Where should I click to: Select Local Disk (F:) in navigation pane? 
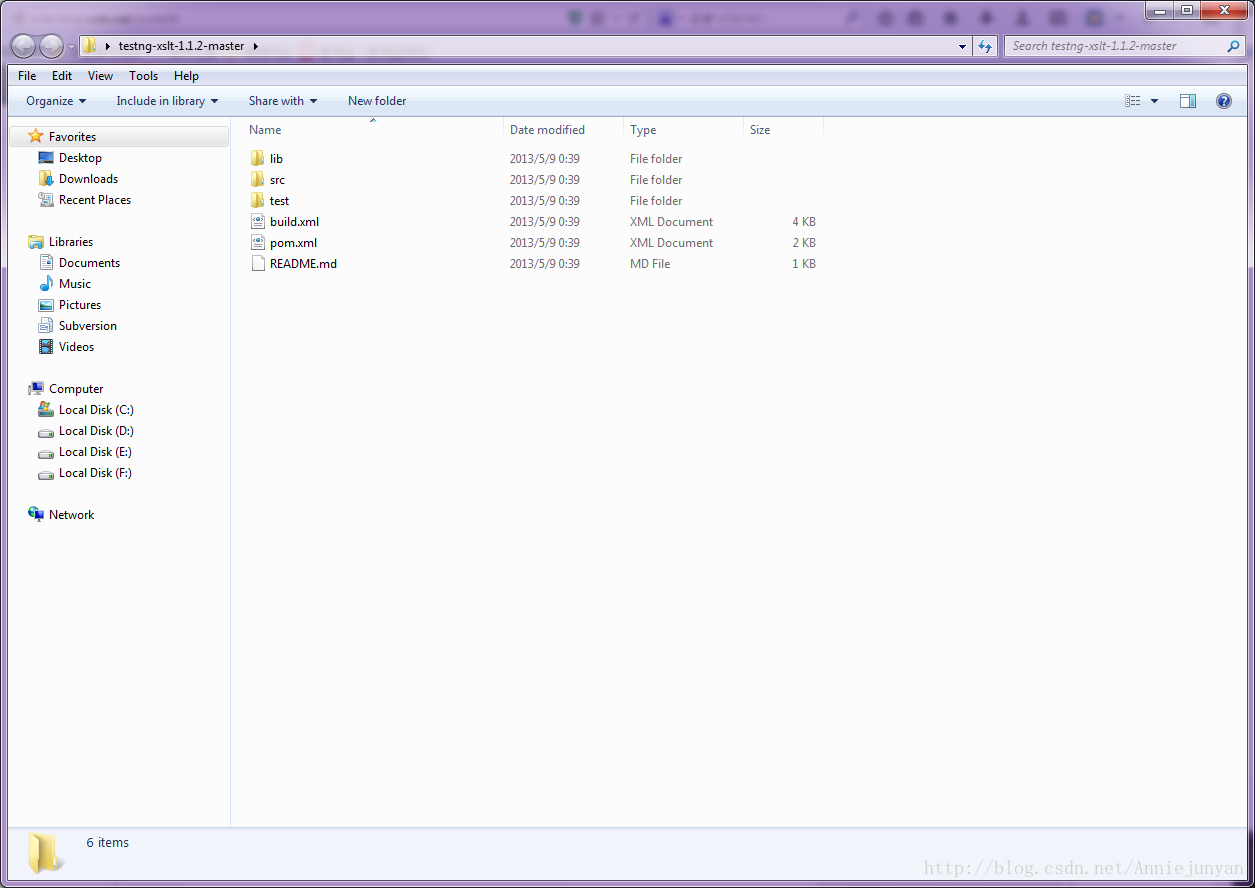pos(95,473)
